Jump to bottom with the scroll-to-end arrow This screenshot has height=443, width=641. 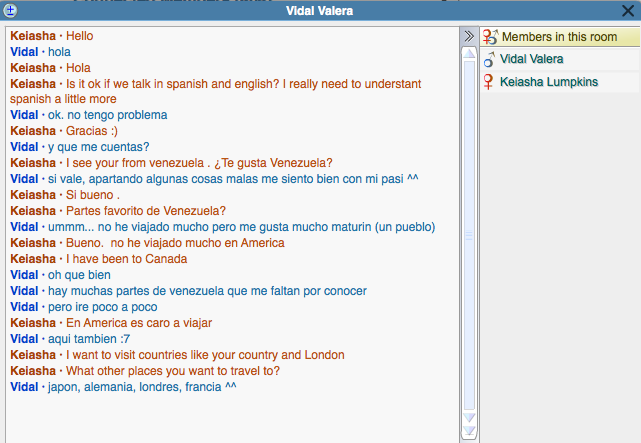coord(468,431)
